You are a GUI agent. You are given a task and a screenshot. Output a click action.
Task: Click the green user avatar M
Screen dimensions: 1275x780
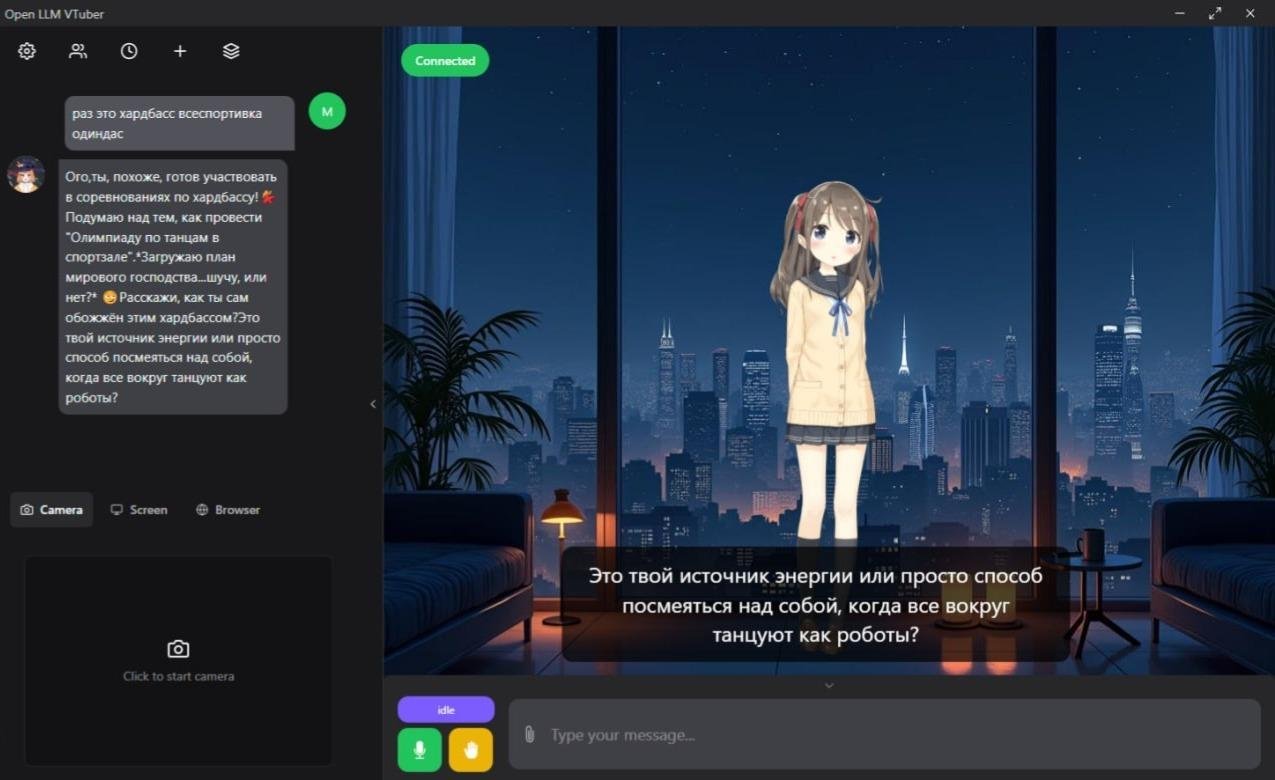coord(327,111)
